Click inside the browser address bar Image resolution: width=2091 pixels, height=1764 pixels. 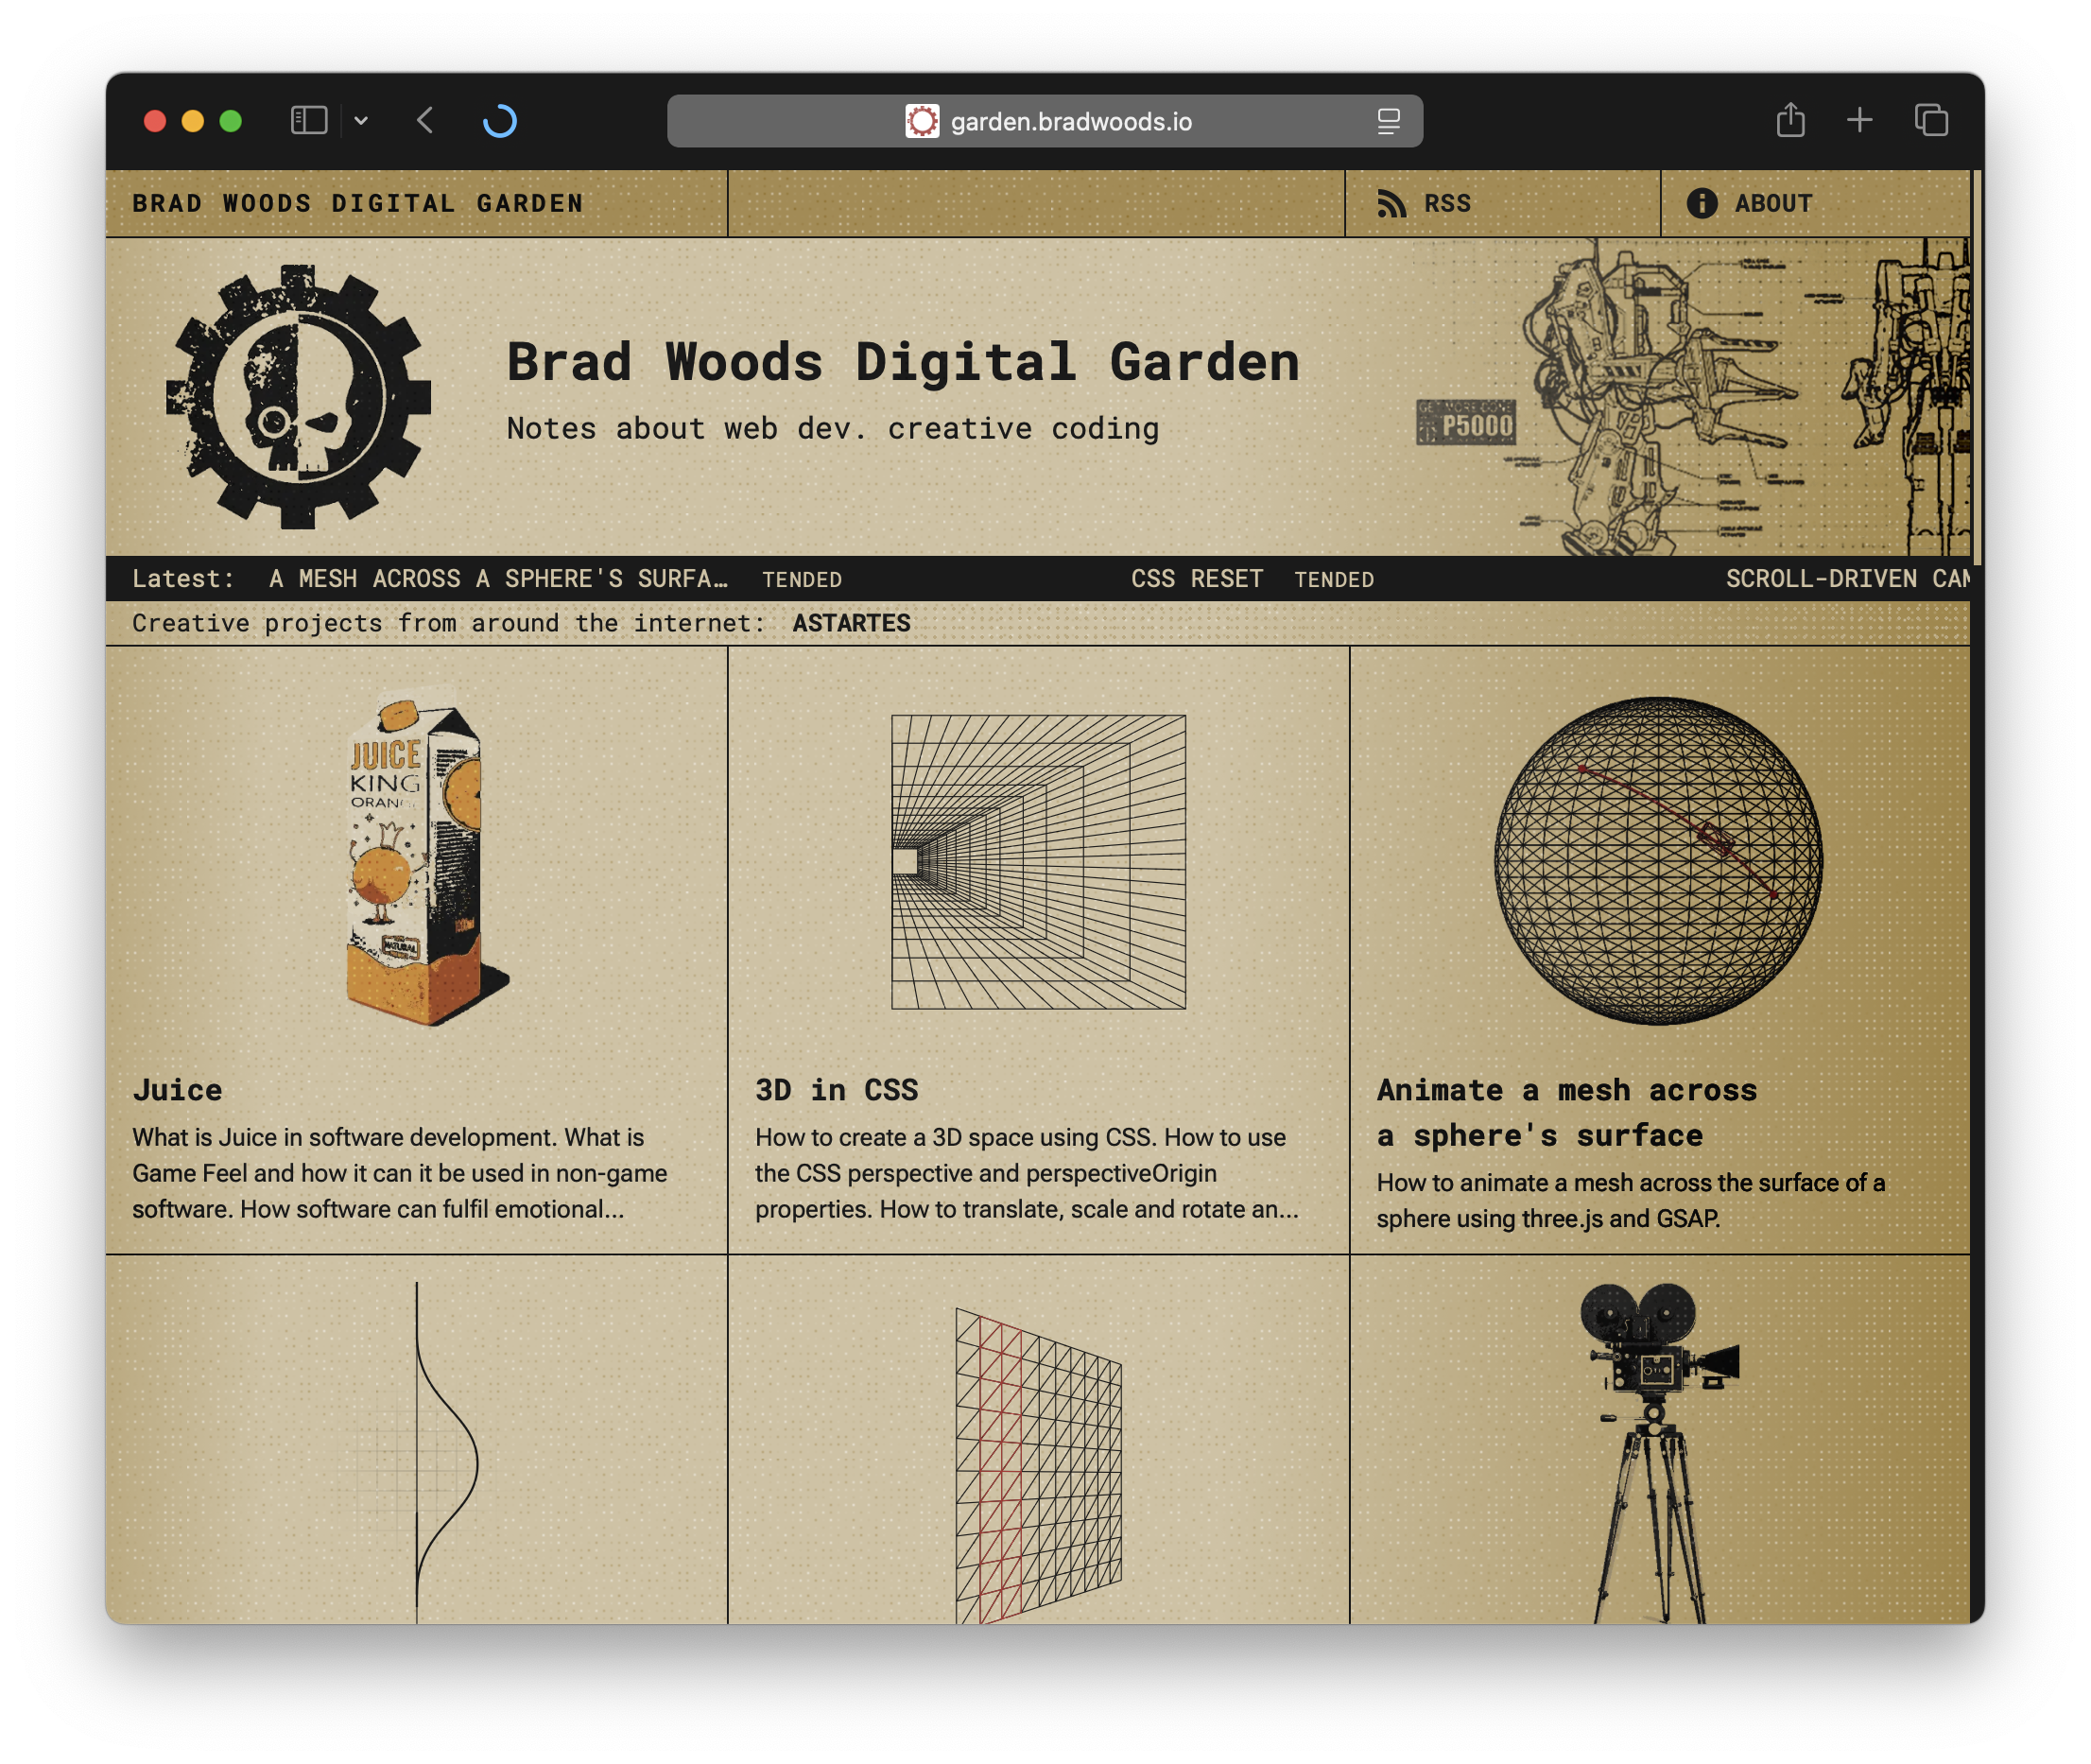click(x=1070, y=121)
